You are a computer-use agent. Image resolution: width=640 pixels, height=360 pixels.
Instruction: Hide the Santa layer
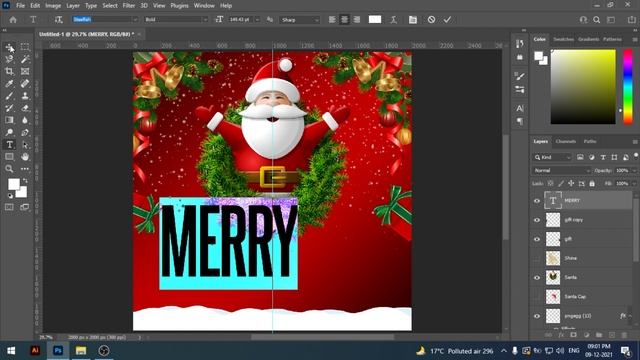click(x=537, y=278)
